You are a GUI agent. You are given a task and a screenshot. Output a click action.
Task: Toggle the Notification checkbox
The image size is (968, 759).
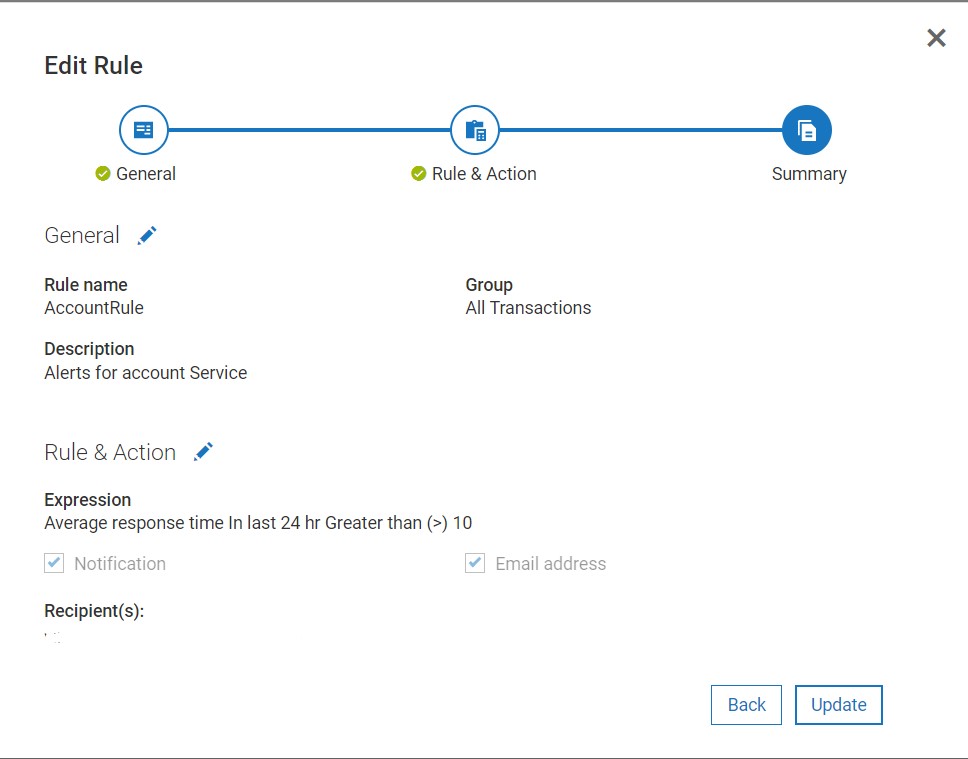point(54,564)
